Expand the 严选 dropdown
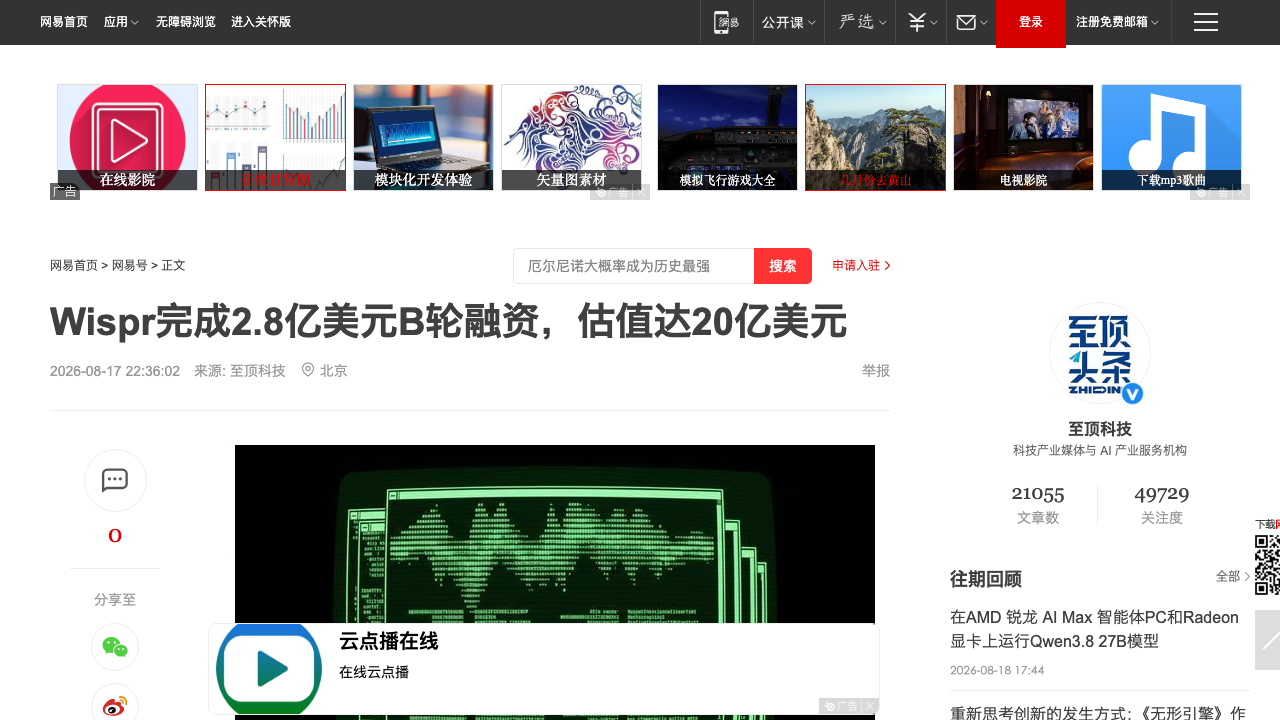 (860, 22)
